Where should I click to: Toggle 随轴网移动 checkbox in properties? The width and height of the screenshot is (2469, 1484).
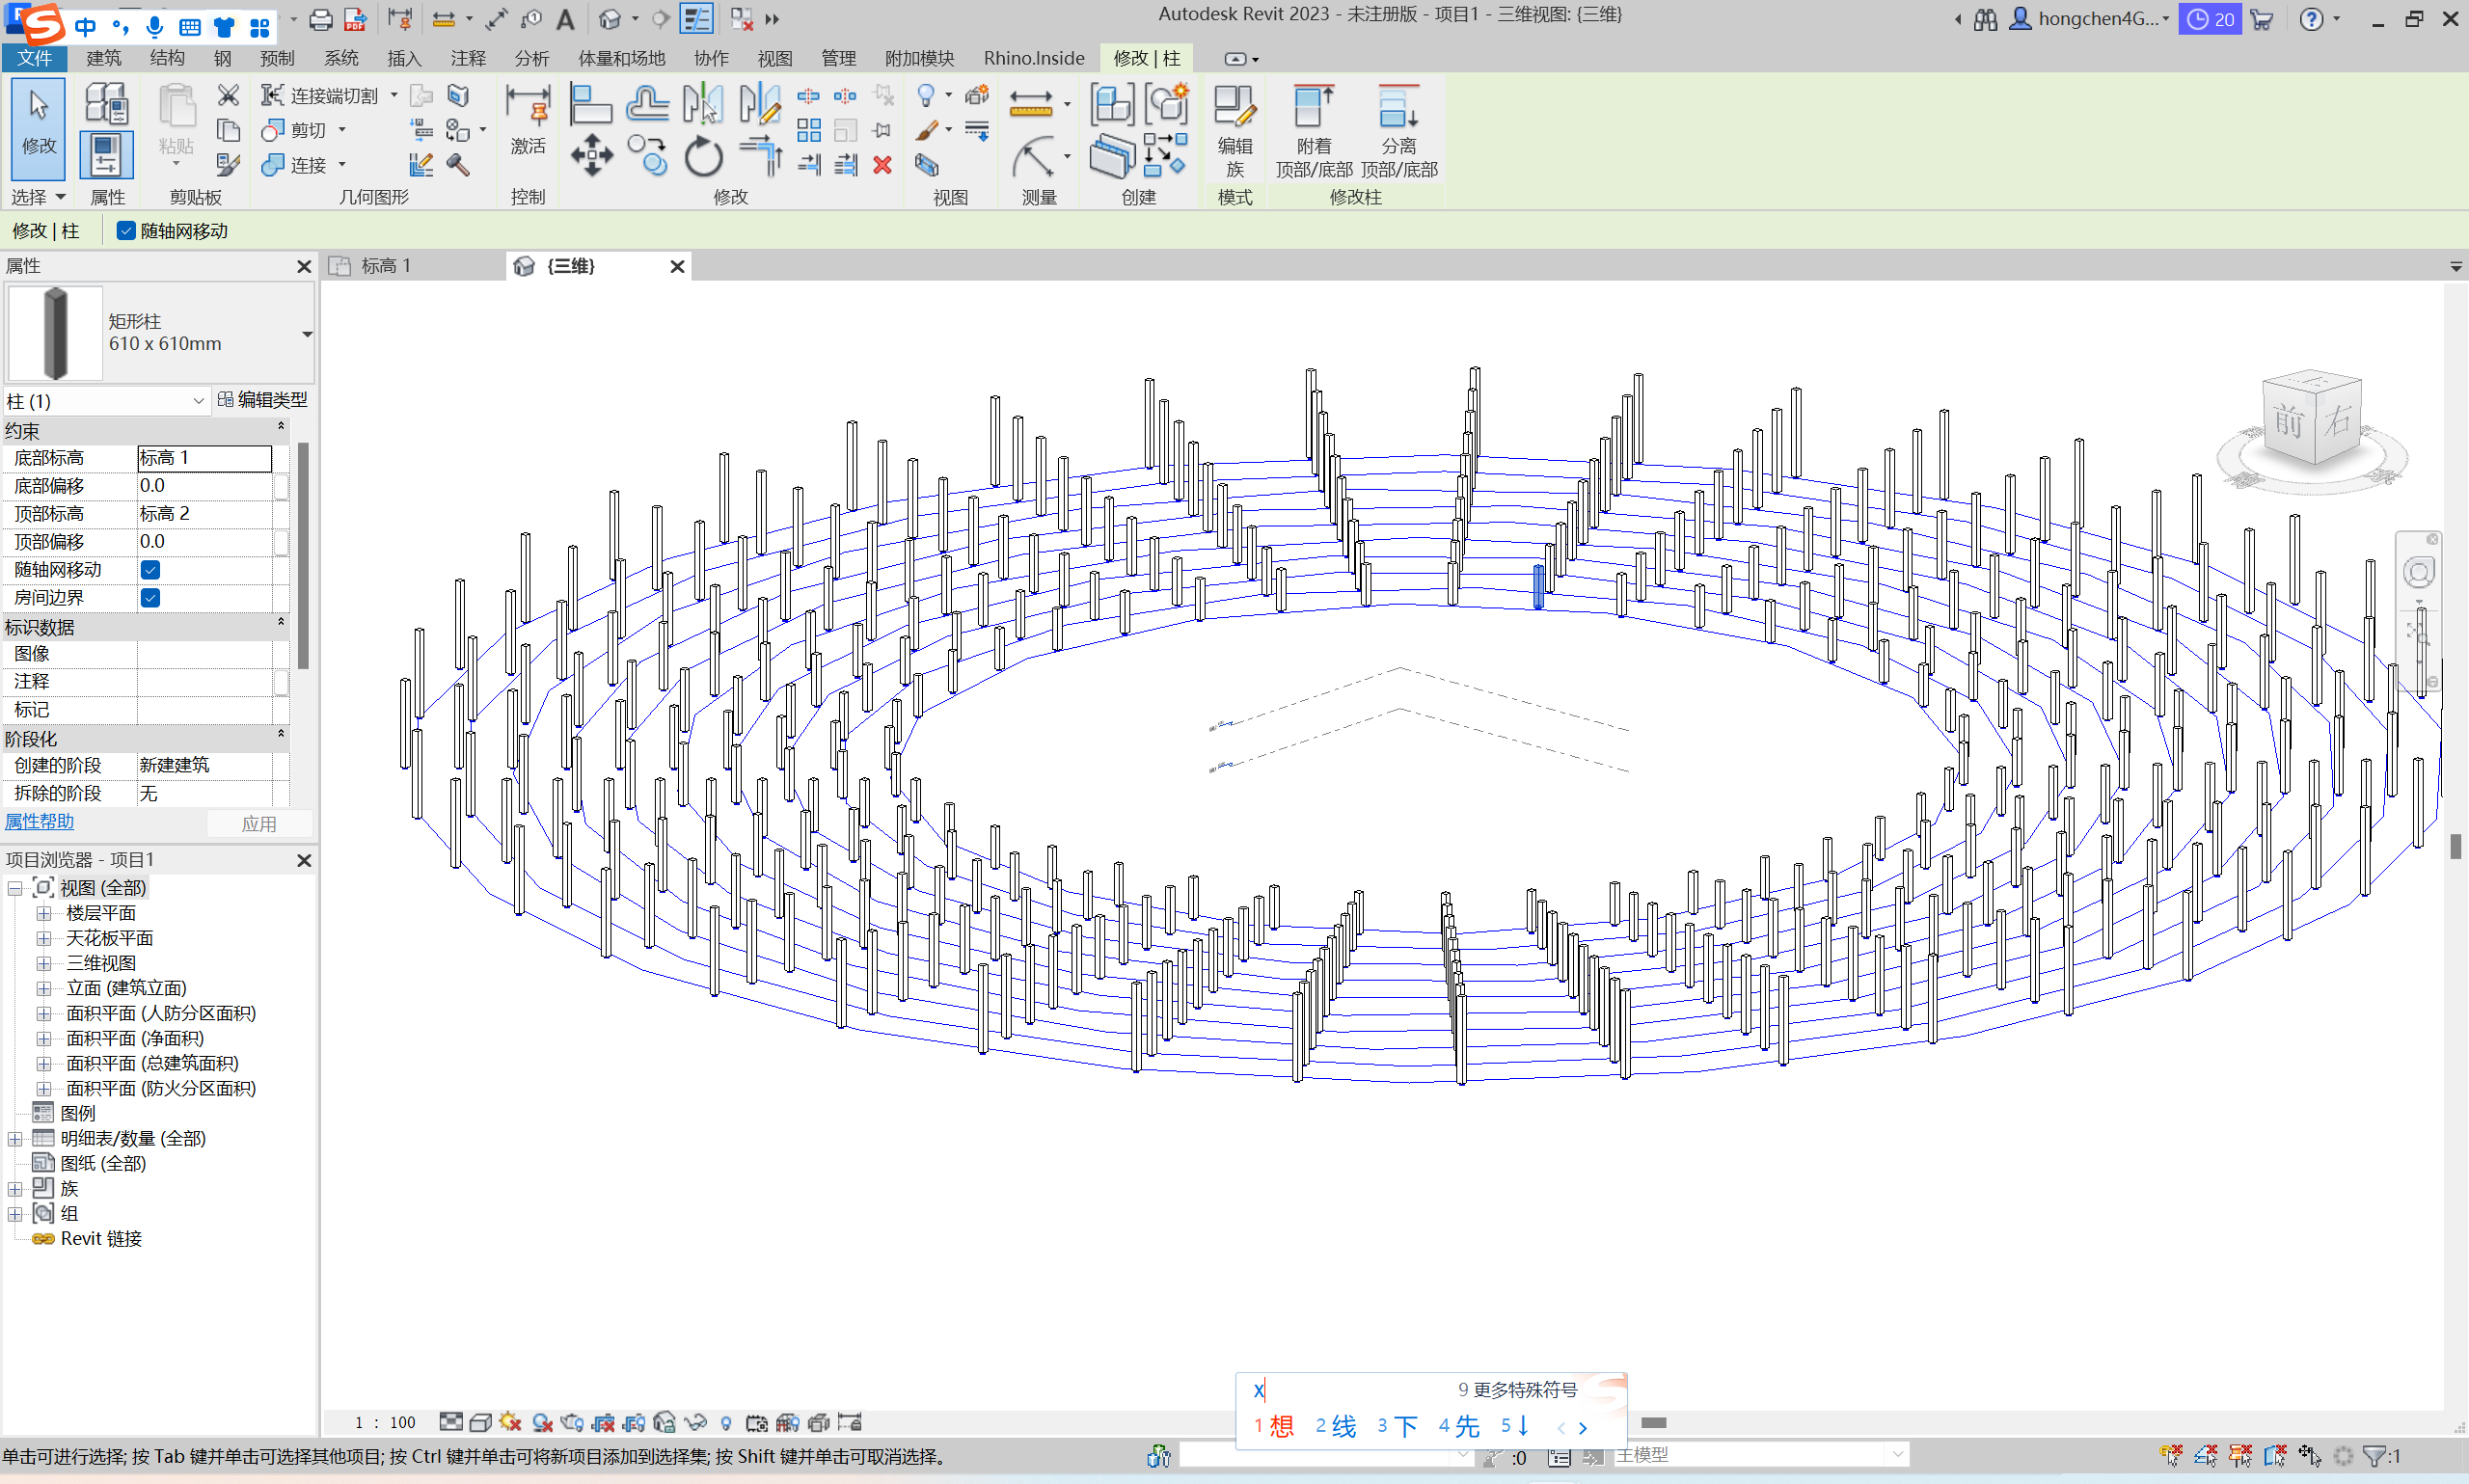click(151, 570)
